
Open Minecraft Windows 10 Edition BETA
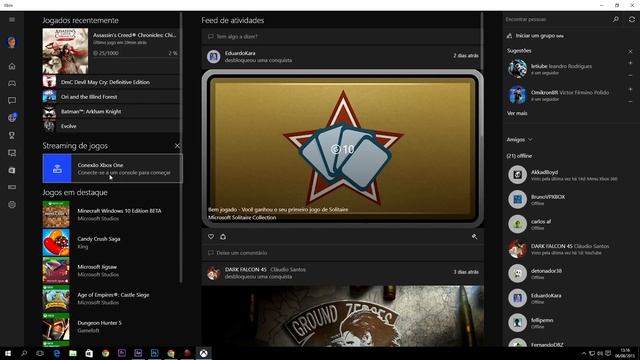click(111, 214)
